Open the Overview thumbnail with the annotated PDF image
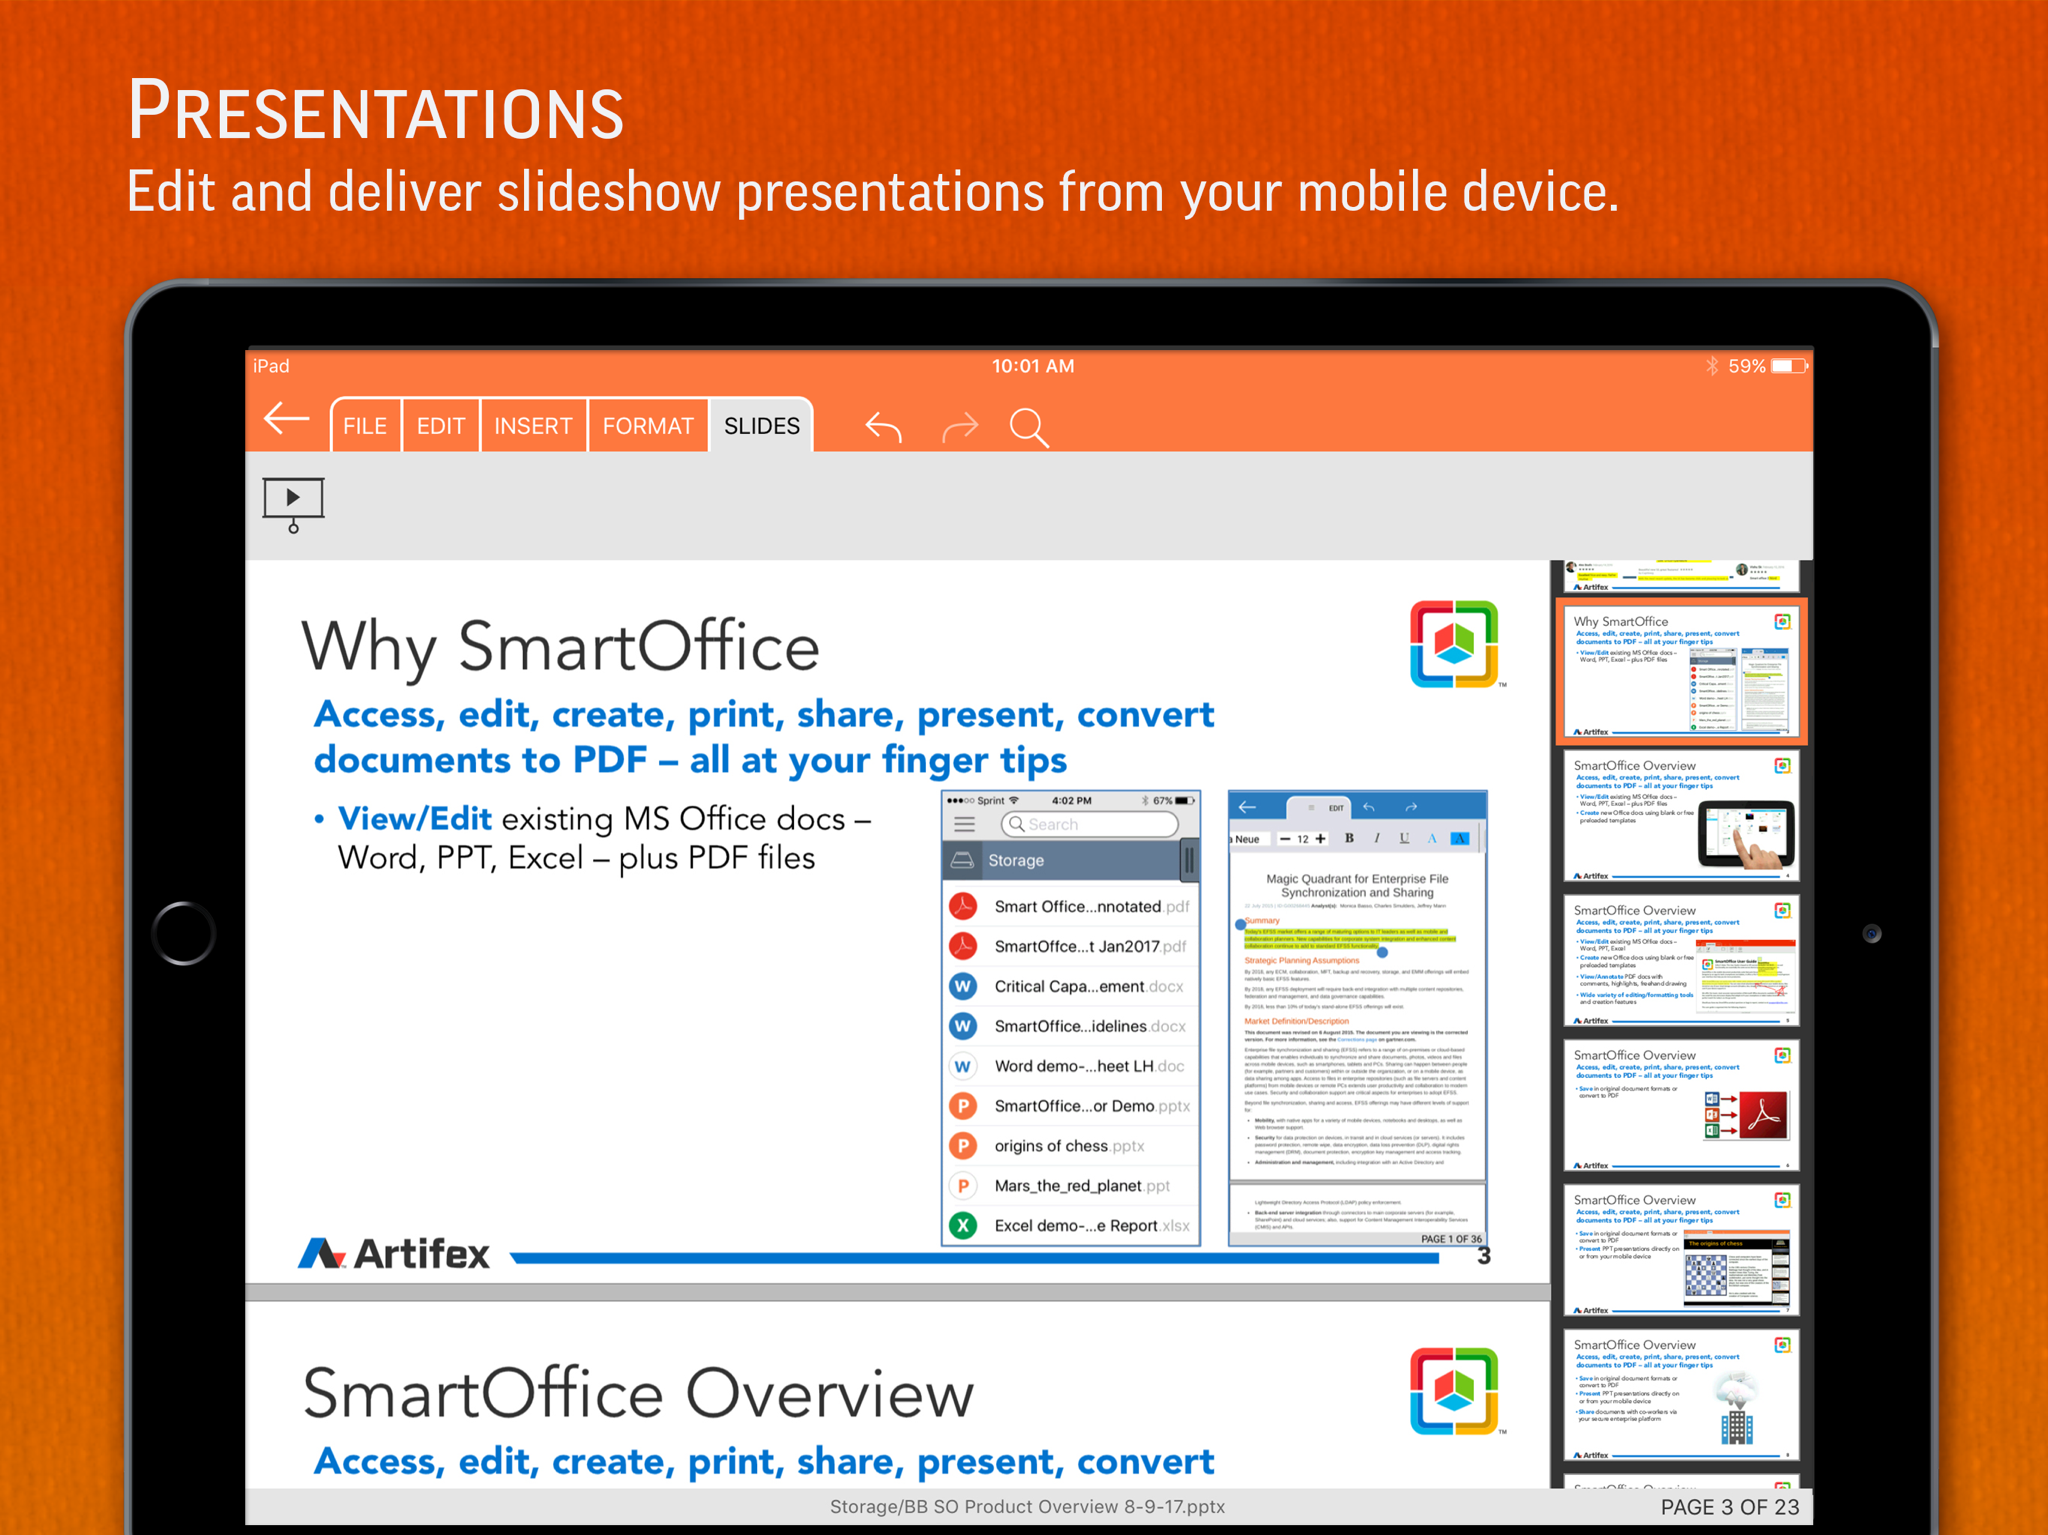Viewport: 2048px width, 1535px height. click(x=1681, y=961)
